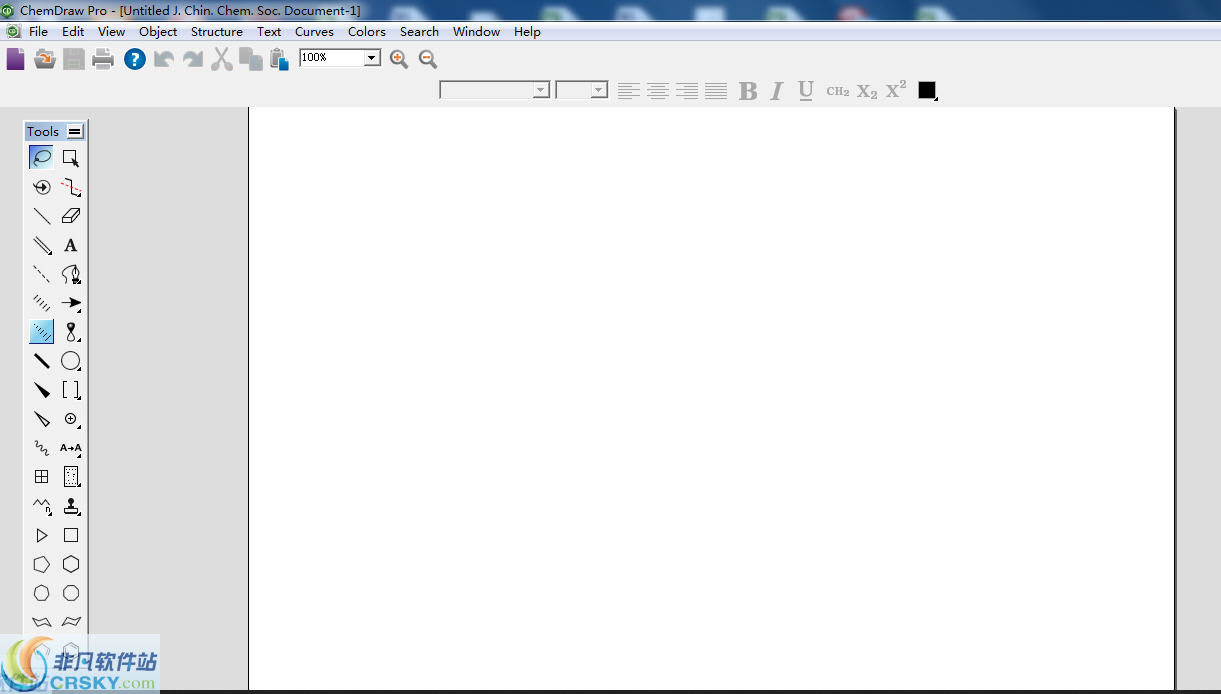Set text alignment to center
Viewport: 1221px width, 694px height.
(x=657, y=91)
